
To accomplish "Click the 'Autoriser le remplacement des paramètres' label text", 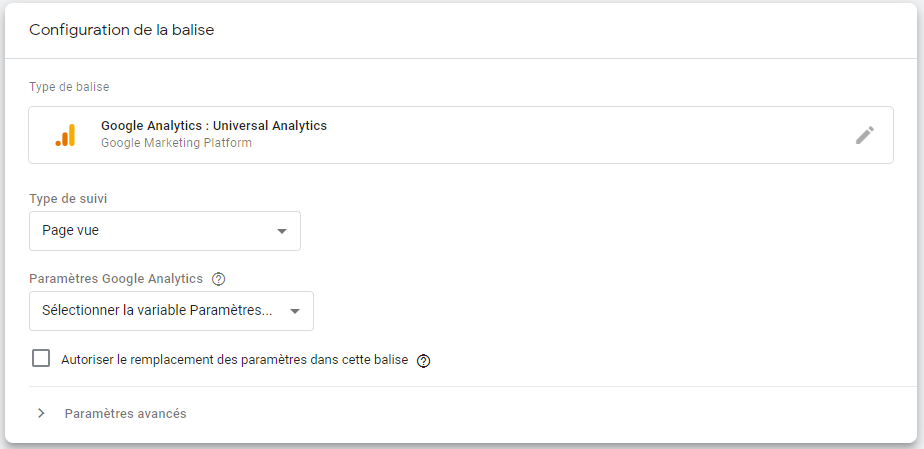I will click(x=234, y=360).
